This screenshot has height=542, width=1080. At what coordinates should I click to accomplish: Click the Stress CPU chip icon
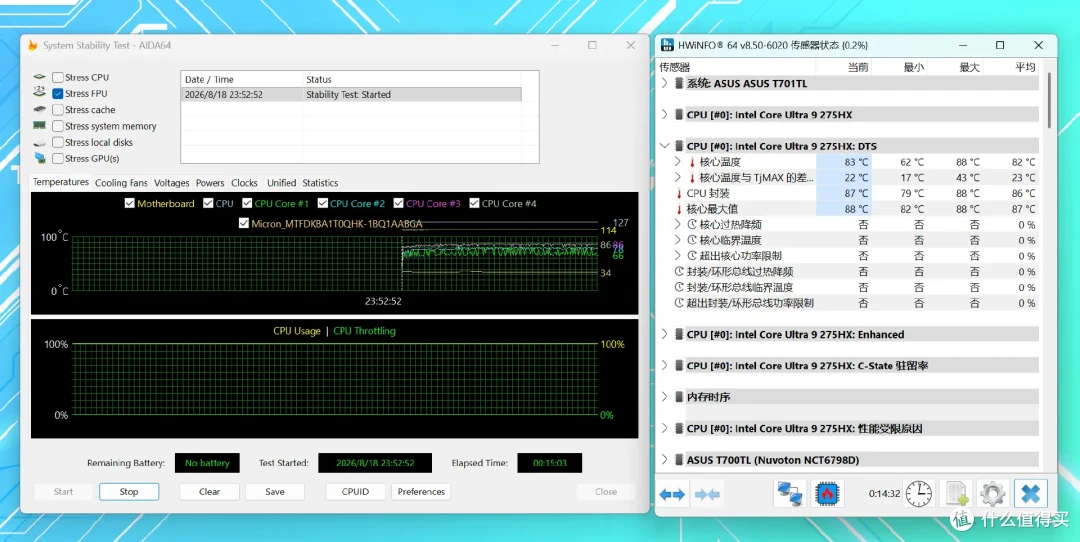click(x=40, y=77)
